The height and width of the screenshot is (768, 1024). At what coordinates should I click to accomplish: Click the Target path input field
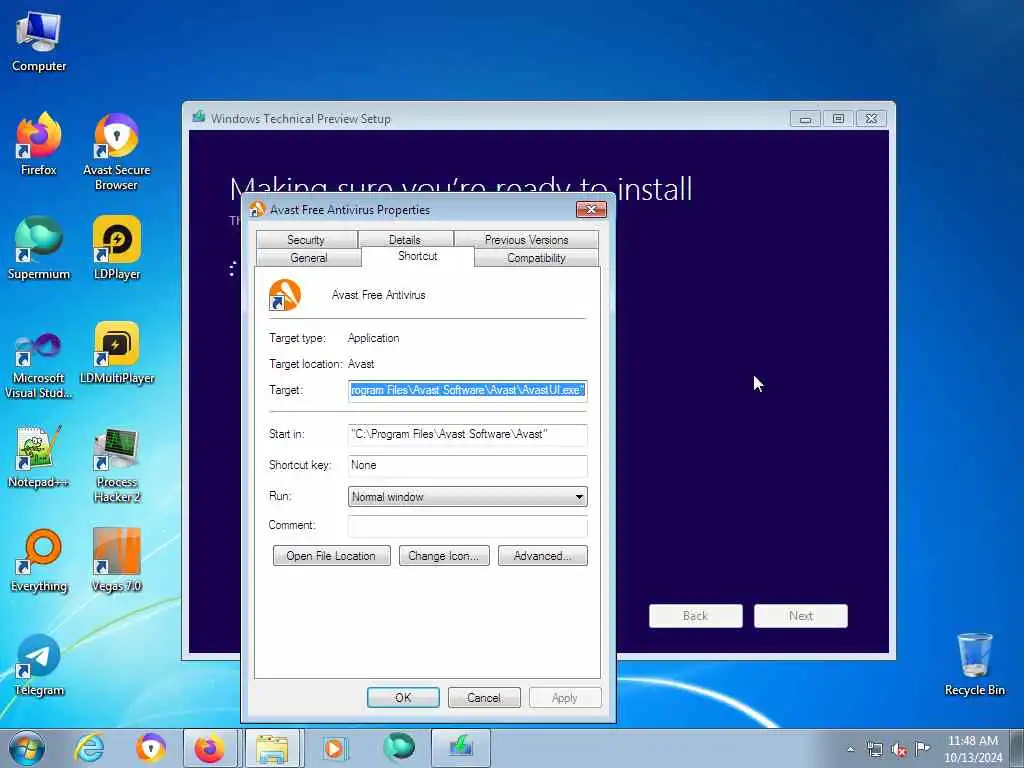point(468,390)
